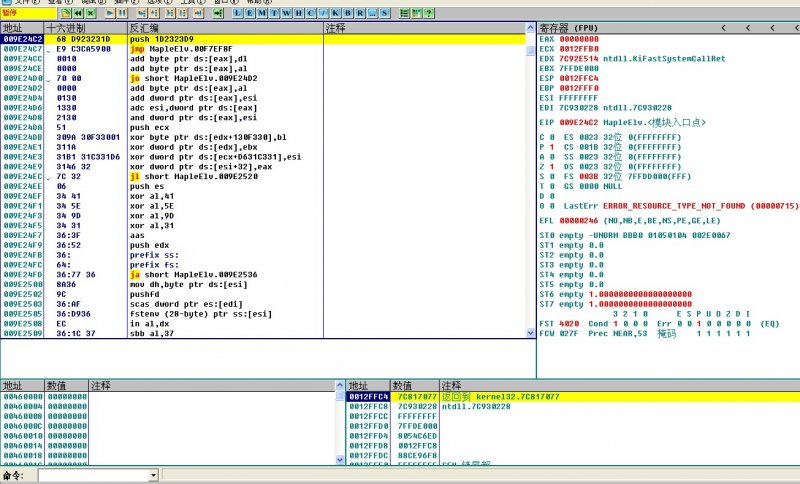800x484 pixels.
Task: Click the Run program play icon
Action: click(x=110, y=15)
